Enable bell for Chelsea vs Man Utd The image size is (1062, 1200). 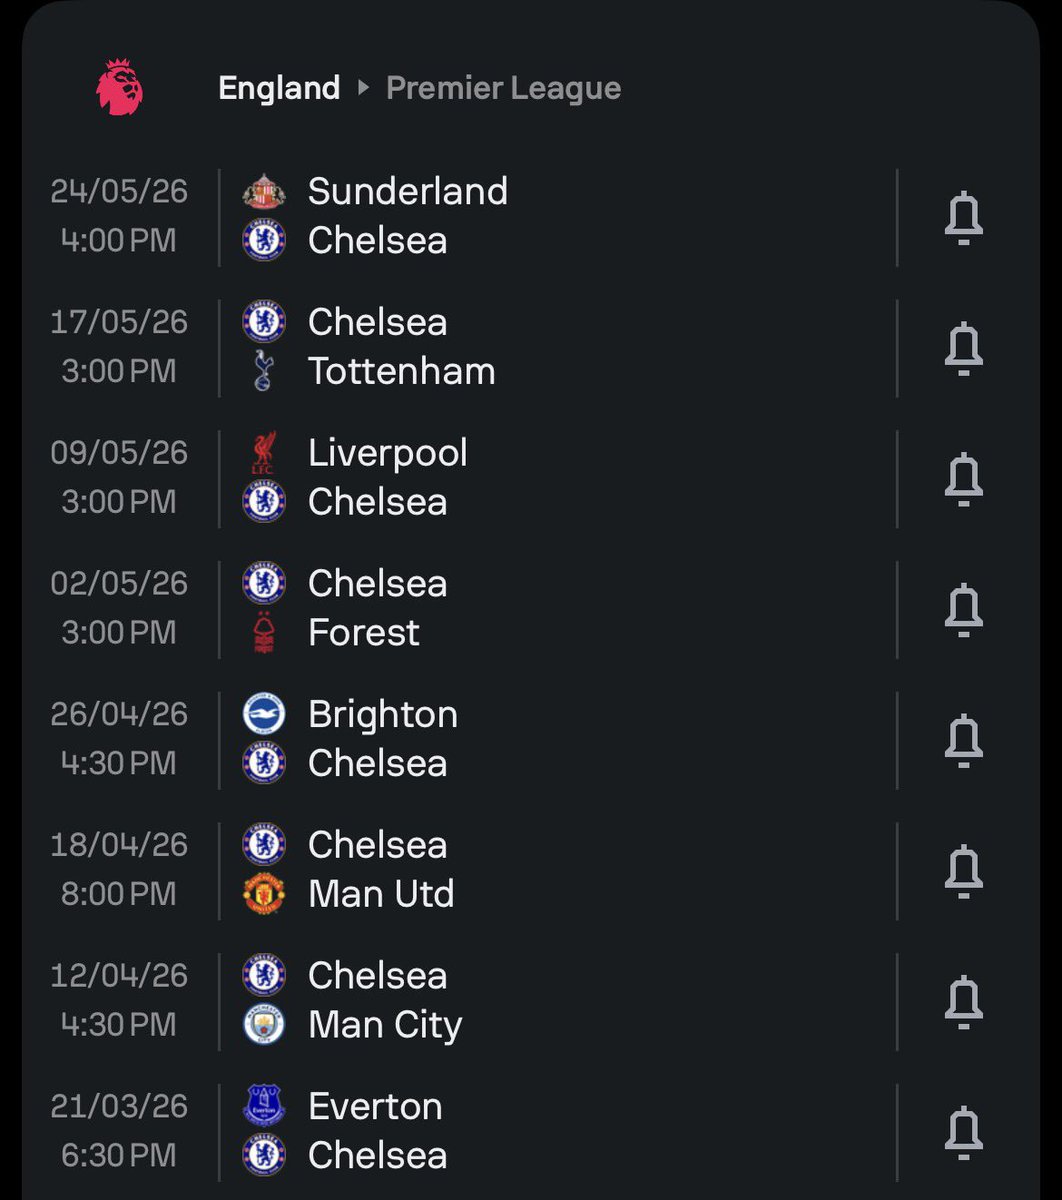pyautogui.click(x=964, y=871)
